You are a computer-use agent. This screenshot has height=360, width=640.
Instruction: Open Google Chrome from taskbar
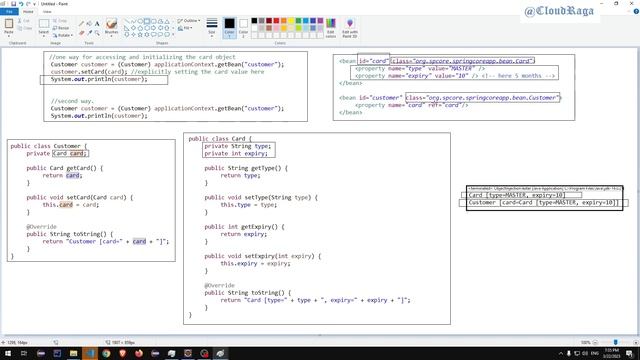(x=106, y=353)
